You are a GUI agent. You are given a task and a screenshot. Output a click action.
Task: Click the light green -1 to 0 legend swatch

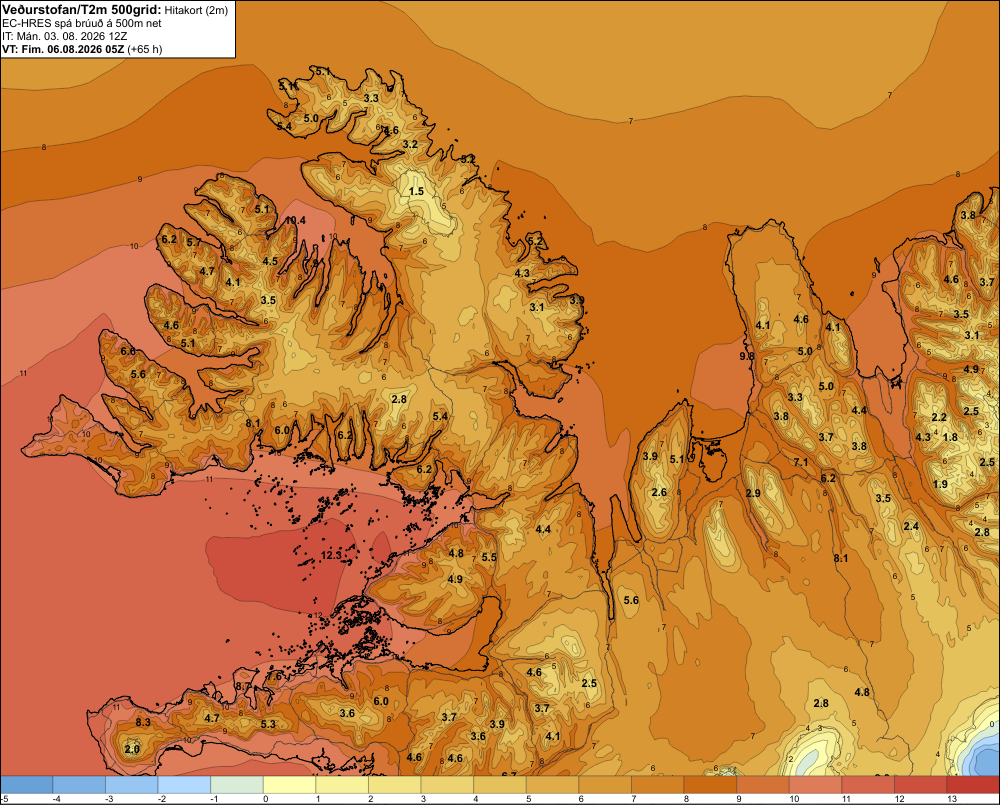(x=237, y=784)
